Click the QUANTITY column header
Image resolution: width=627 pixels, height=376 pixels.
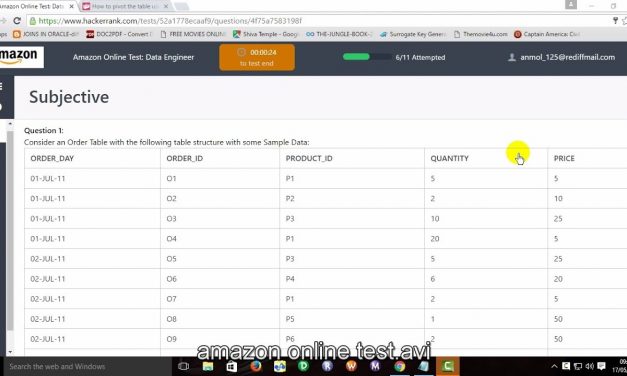click(449, 158)
